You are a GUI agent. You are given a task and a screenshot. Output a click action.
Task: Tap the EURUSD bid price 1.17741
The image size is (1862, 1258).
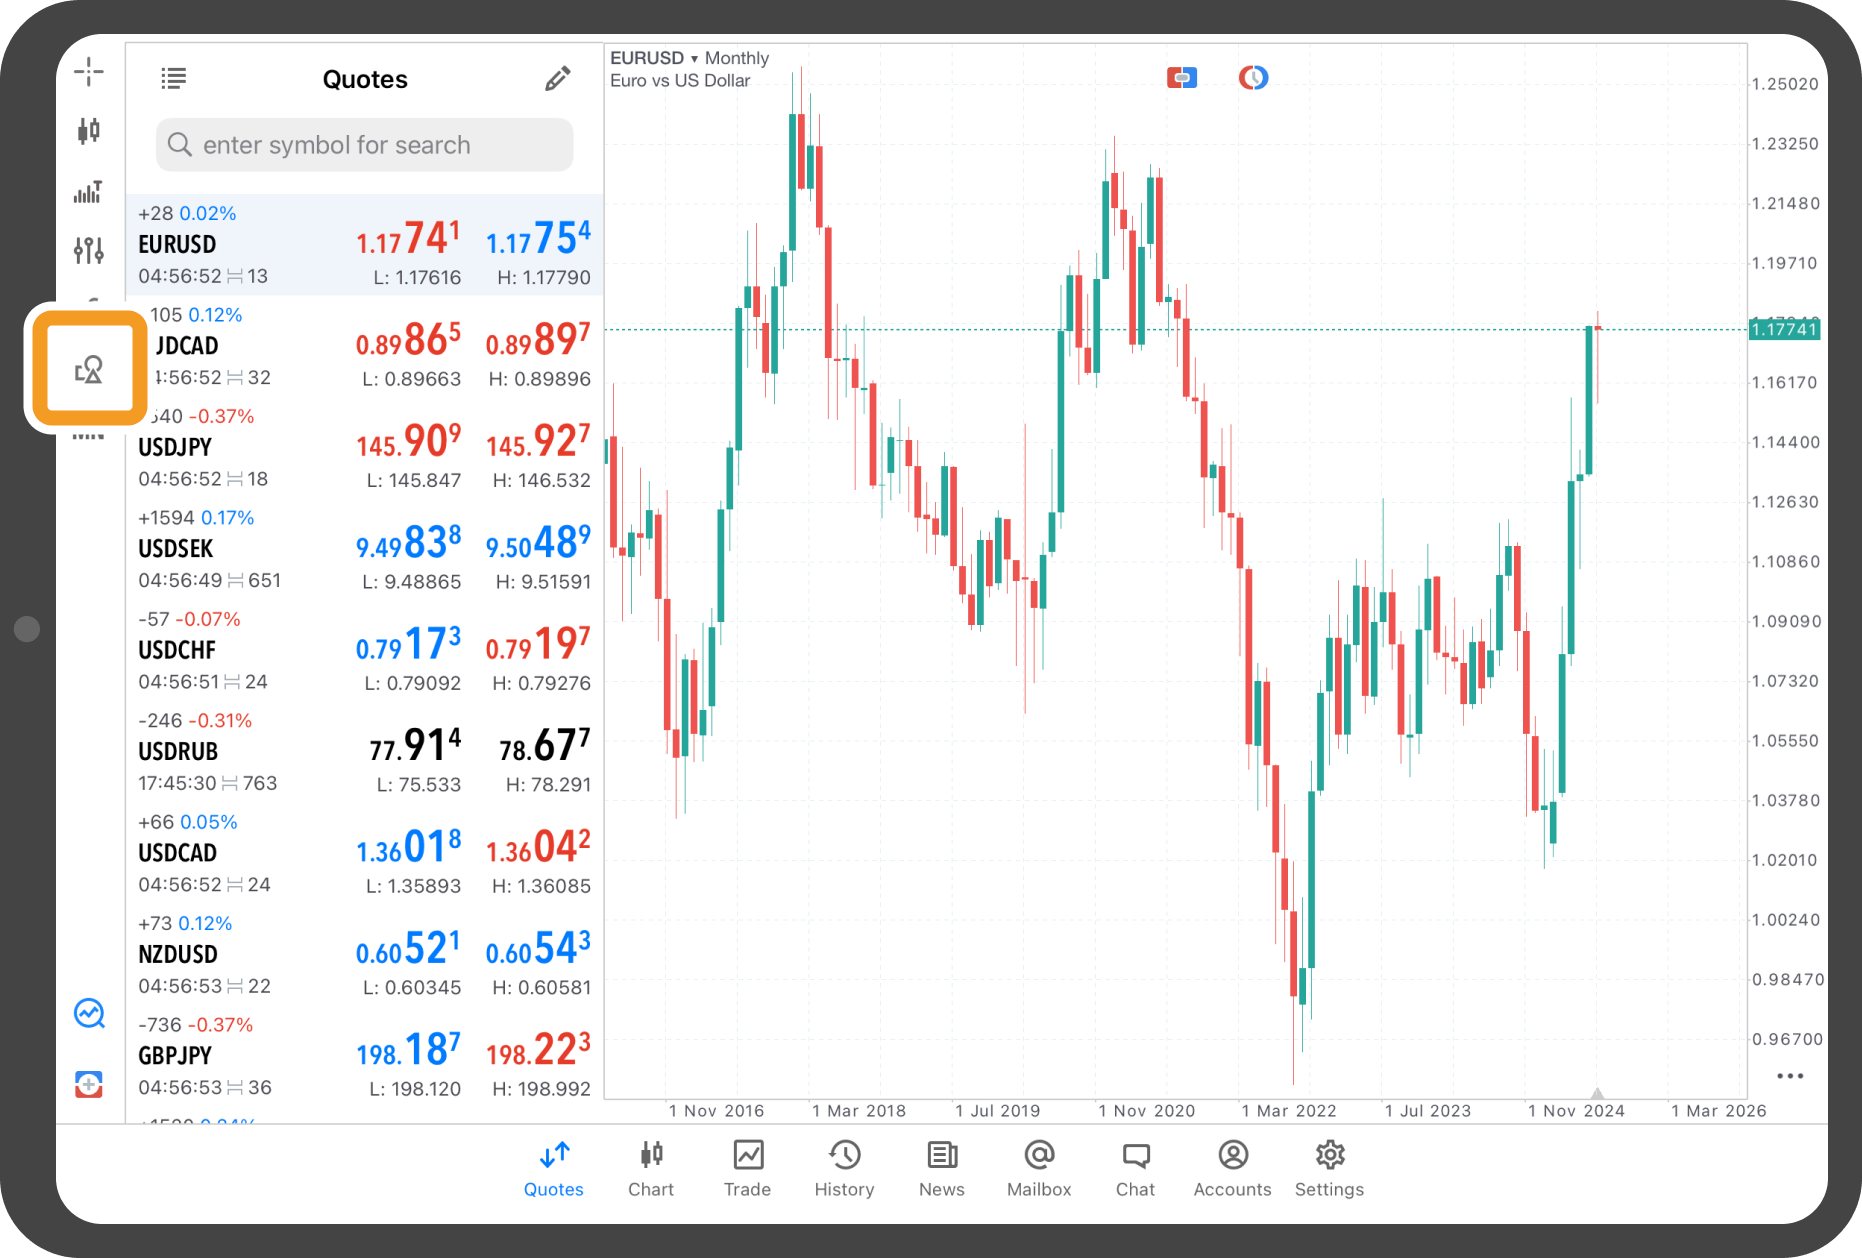408,239
